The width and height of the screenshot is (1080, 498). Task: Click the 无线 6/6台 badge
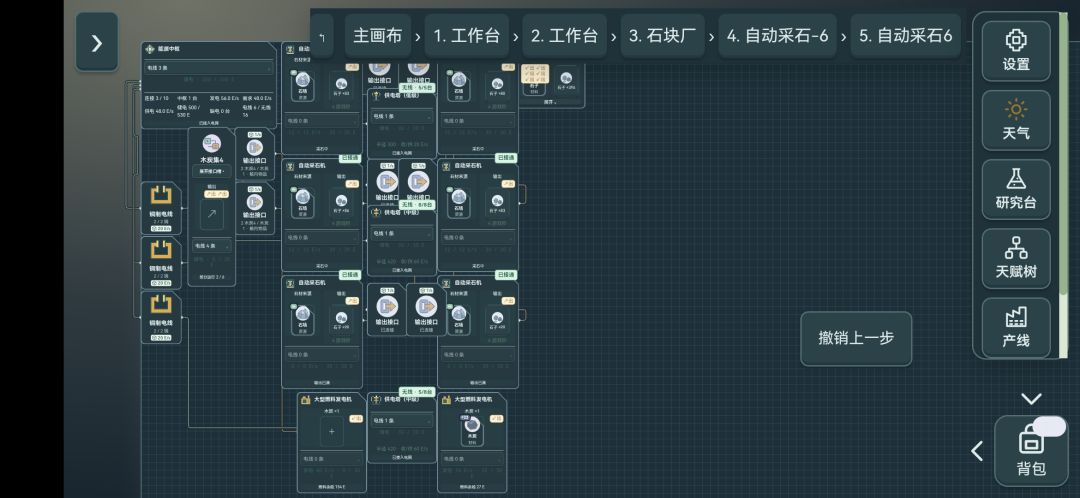[418, 88]
